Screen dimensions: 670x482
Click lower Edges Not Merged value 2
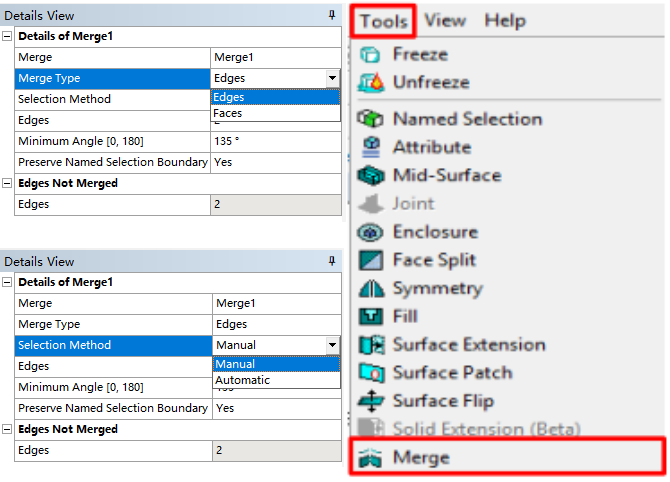point(276,450)
